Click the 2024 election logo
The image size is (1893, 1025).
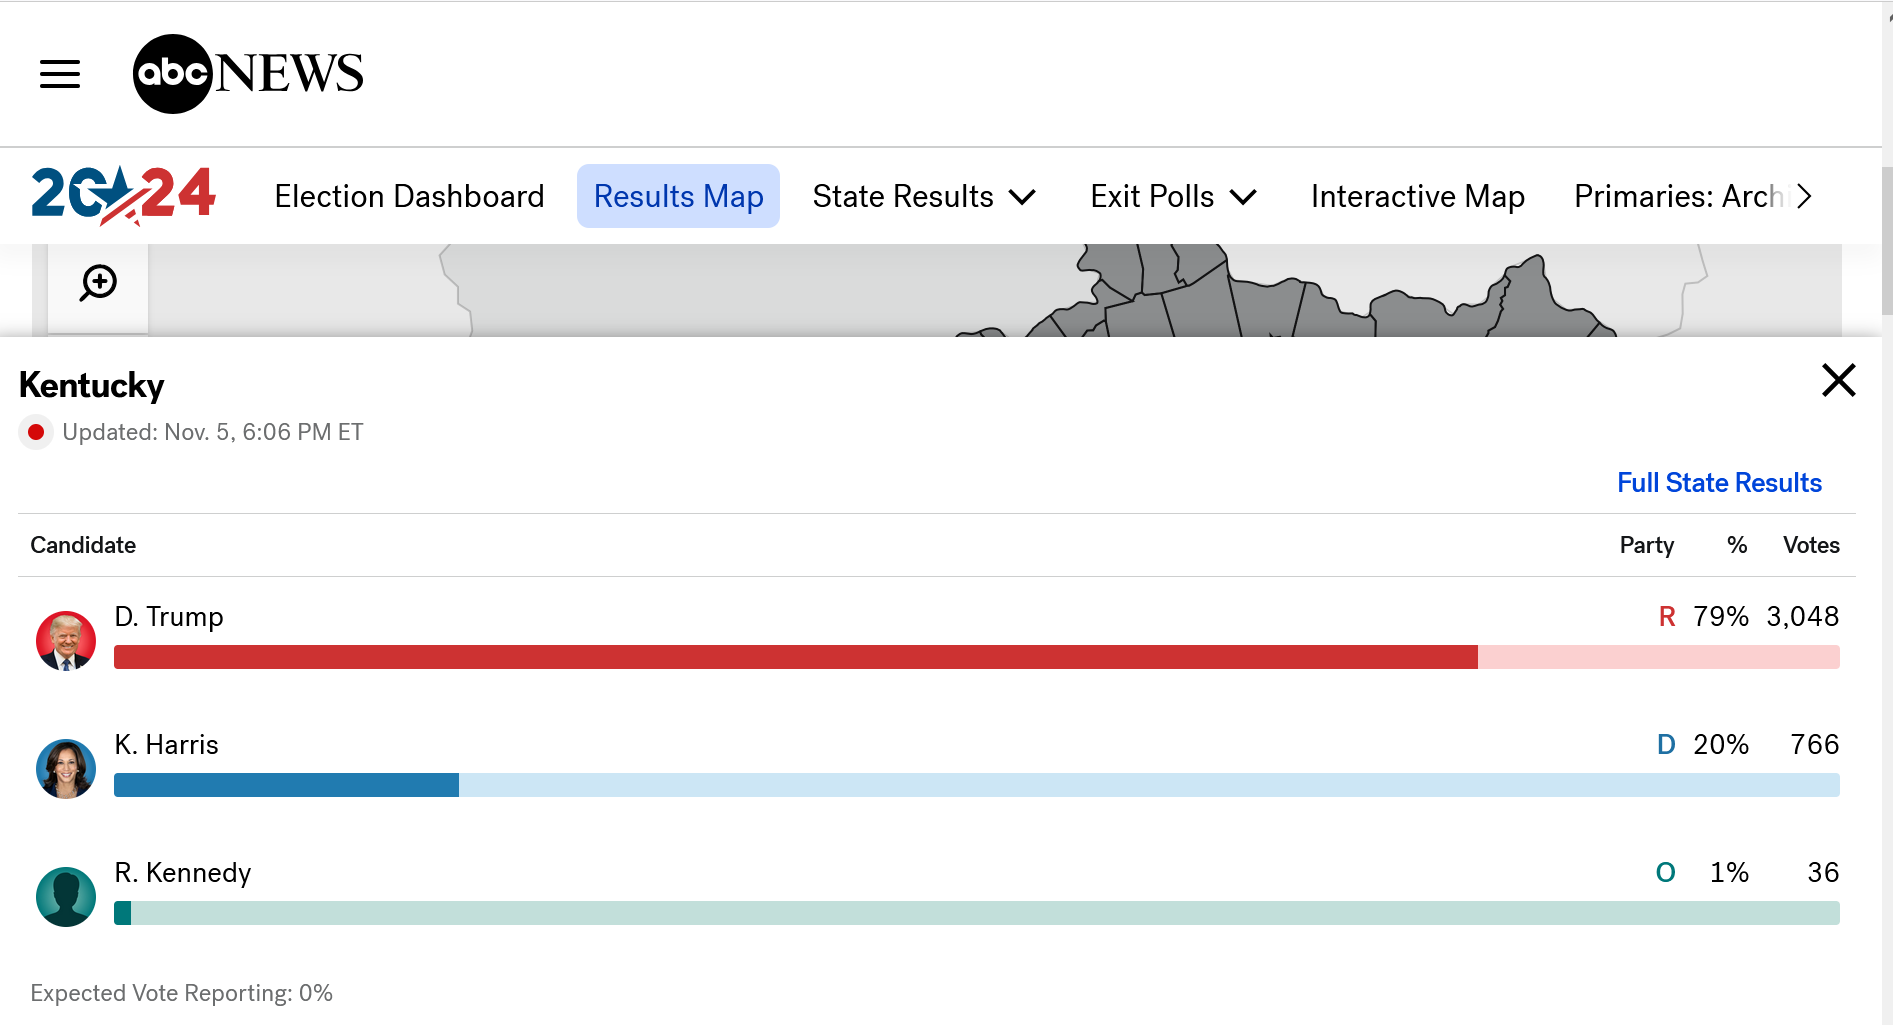(x=124, y=195)
